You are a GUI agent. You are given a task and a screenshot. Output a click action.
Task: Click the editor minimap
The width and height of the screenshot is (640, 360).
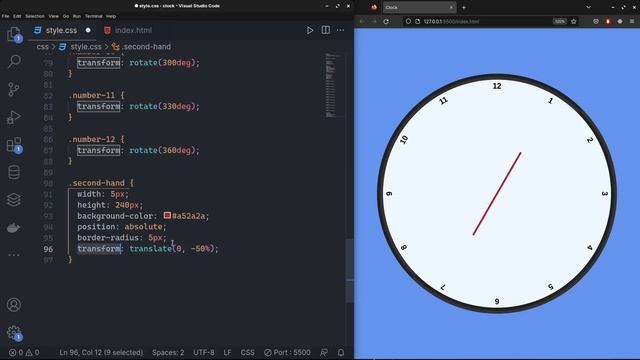pyautogui.click(x=334, y=85)
